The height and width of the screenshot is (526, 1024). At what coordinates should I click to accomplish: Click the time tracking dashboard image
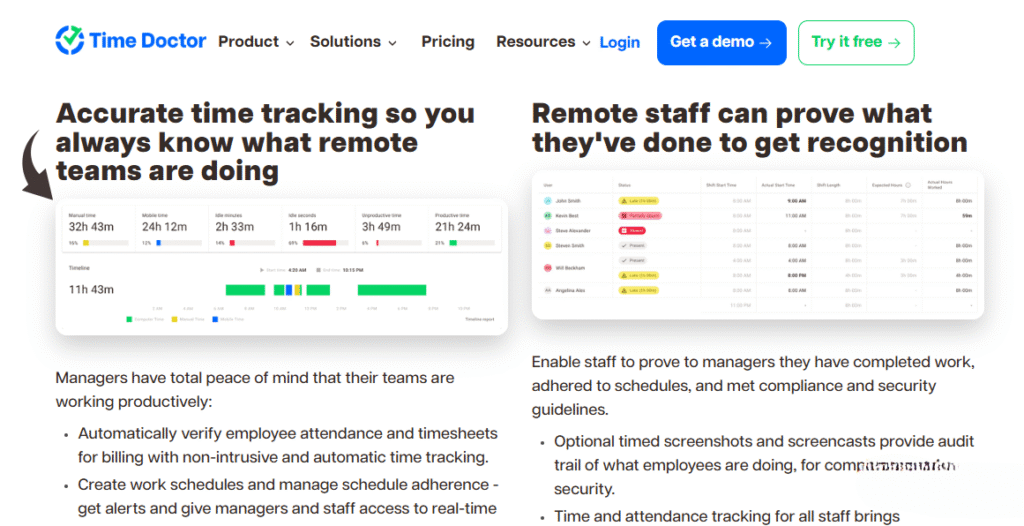point(281,265)
